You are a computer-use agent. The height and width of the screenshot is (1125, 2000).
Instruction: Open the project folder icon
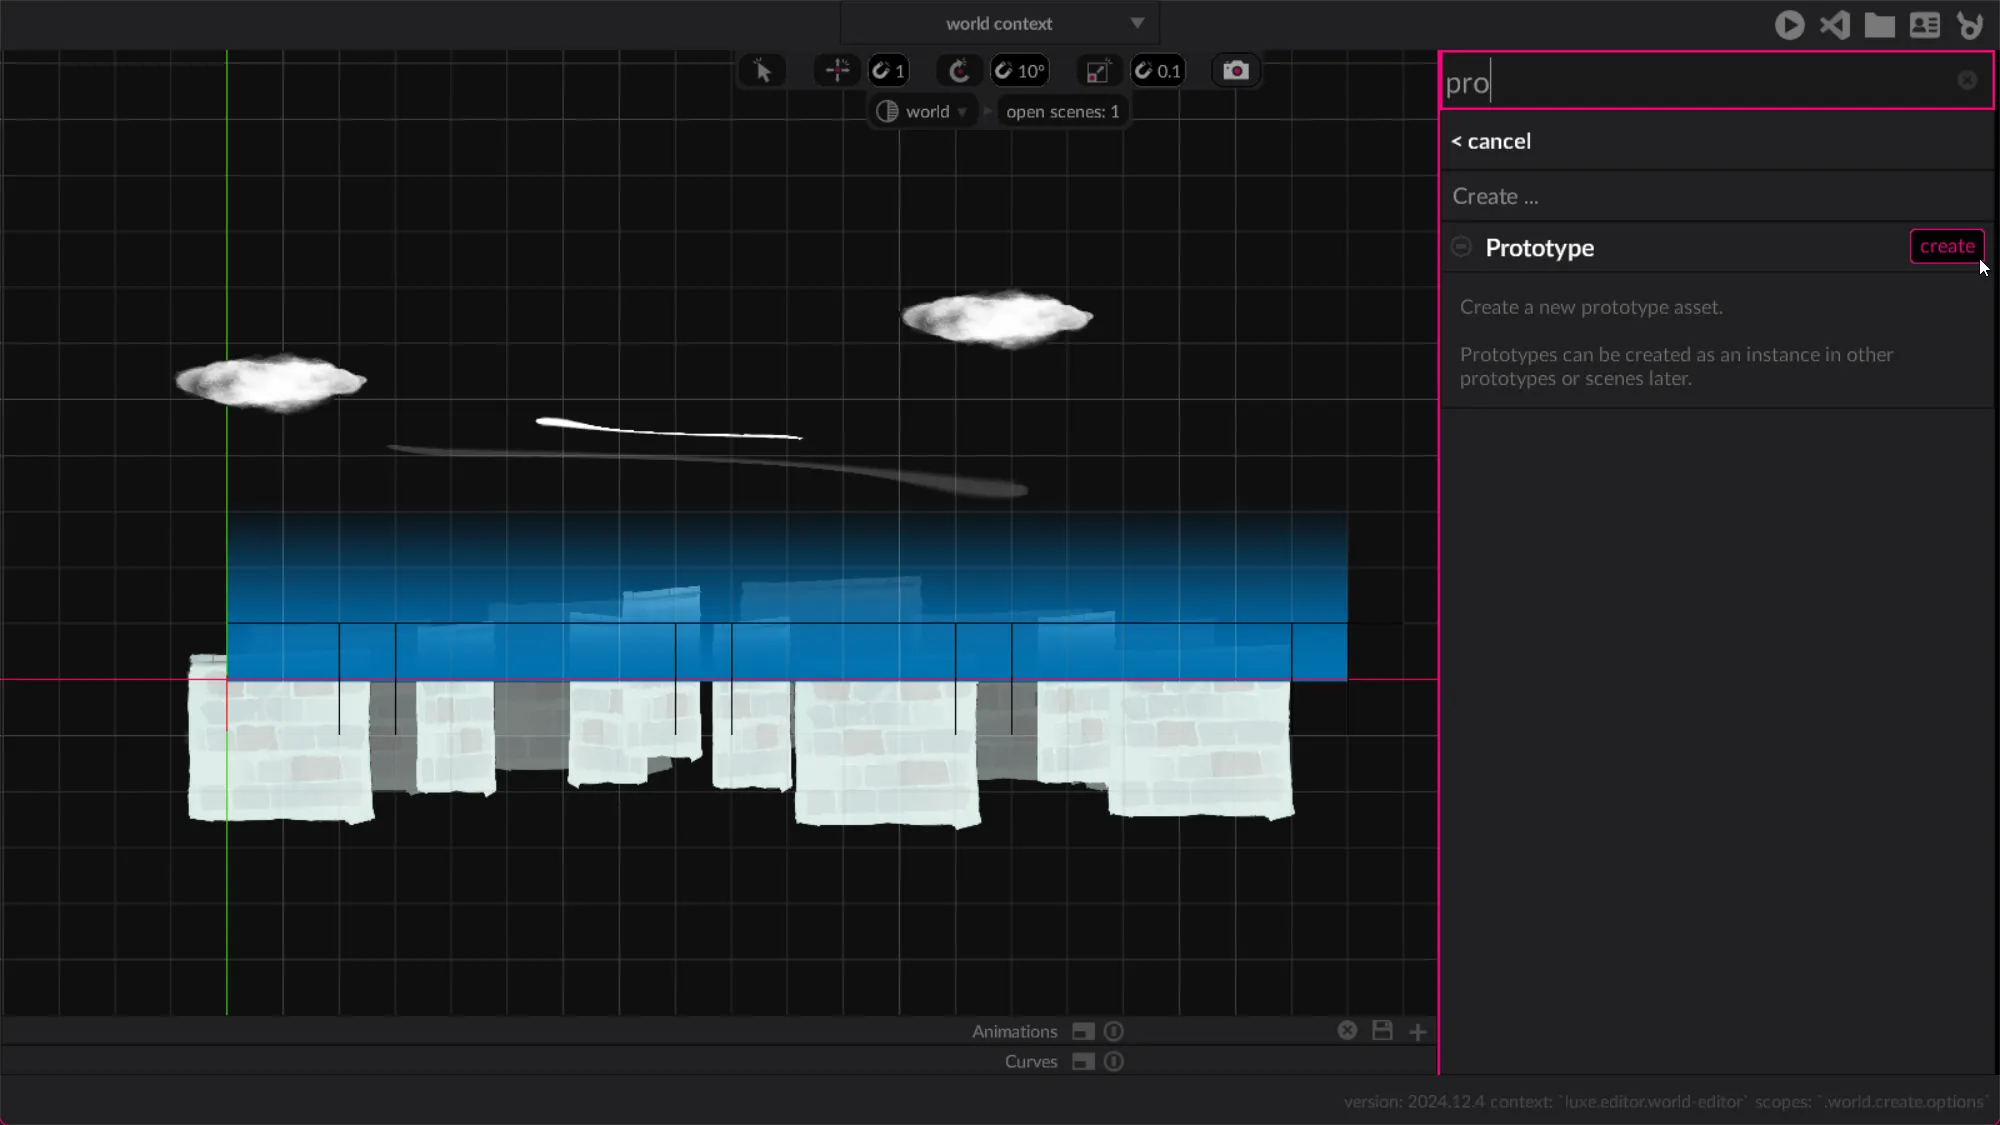pos(1879,25)
